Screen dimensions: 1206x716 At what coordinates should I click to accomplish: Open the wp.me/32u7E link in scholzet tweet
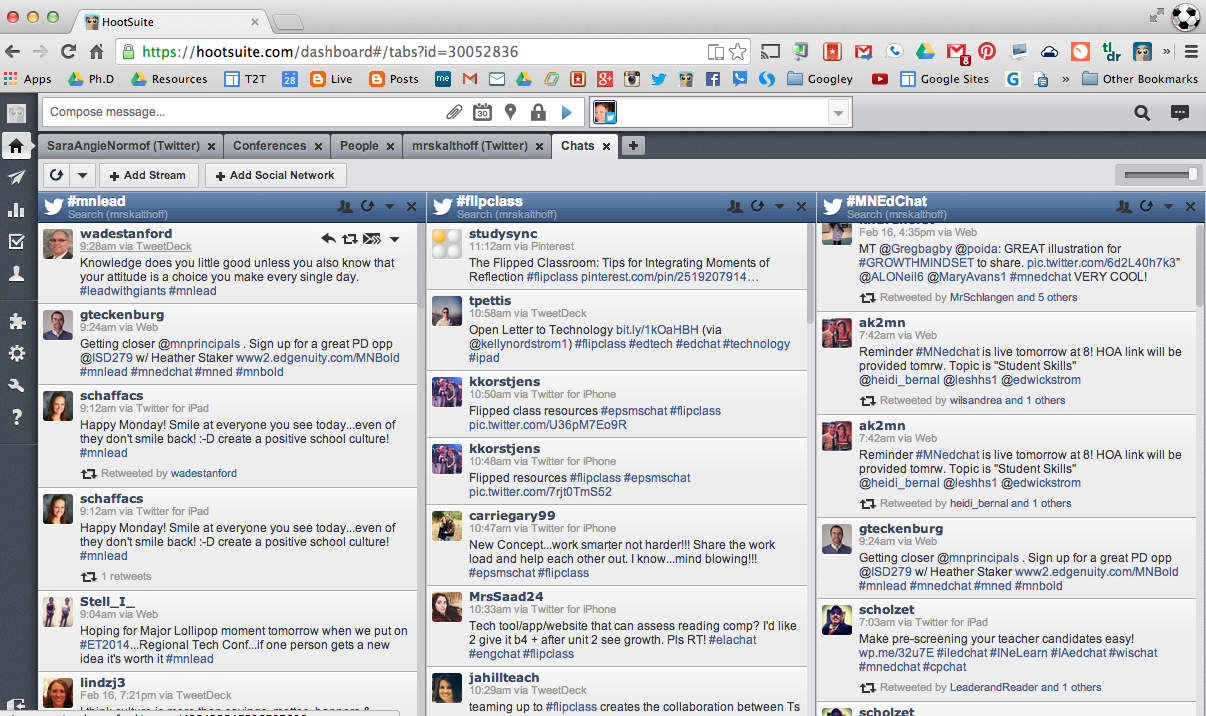coord(898,653)
